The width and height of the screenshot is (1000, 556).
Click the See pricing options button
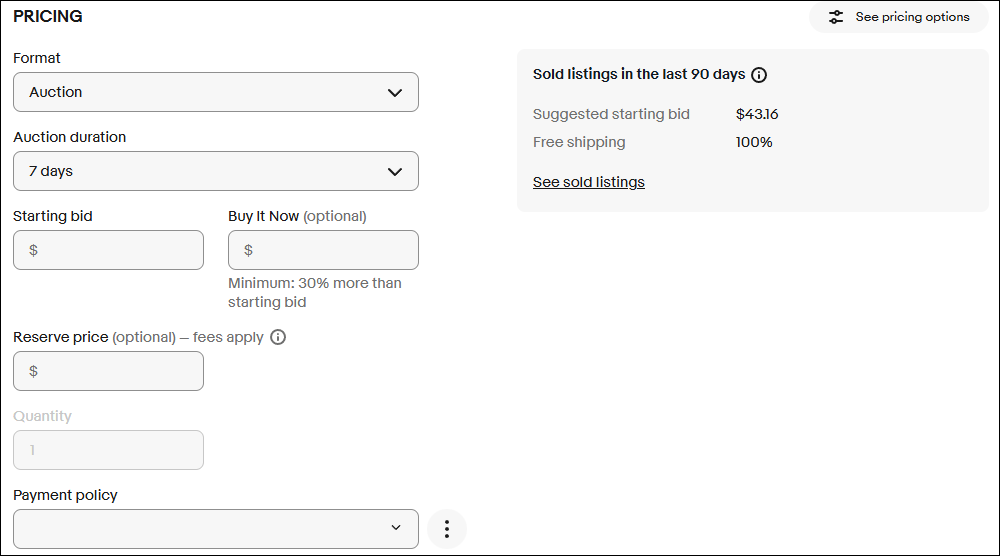click(x=898, y=17)
